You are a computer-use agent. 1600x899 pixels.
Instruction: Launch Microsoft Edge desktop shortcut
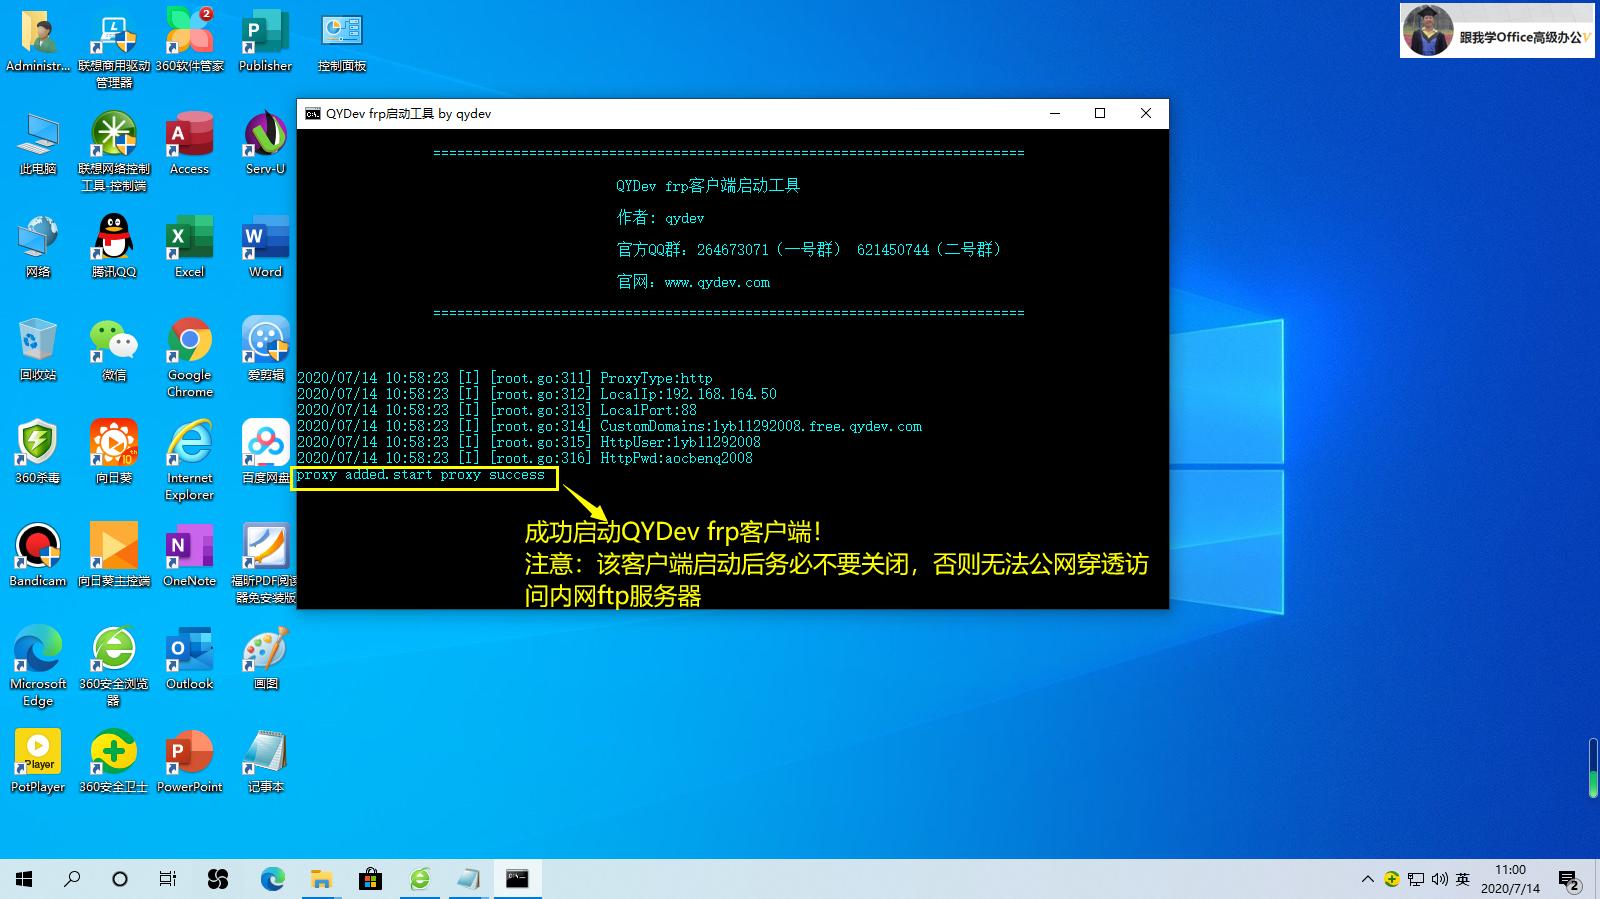38,667
